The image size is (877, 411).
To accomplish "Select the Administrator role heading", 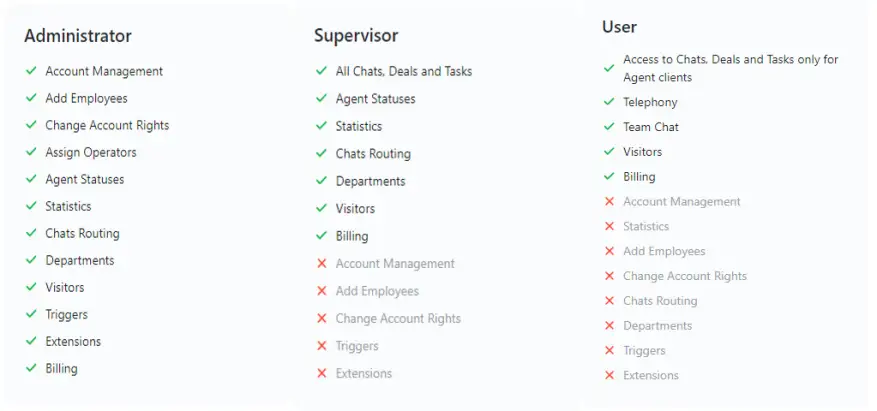I will pyautogui.click(x=78, y=36).
